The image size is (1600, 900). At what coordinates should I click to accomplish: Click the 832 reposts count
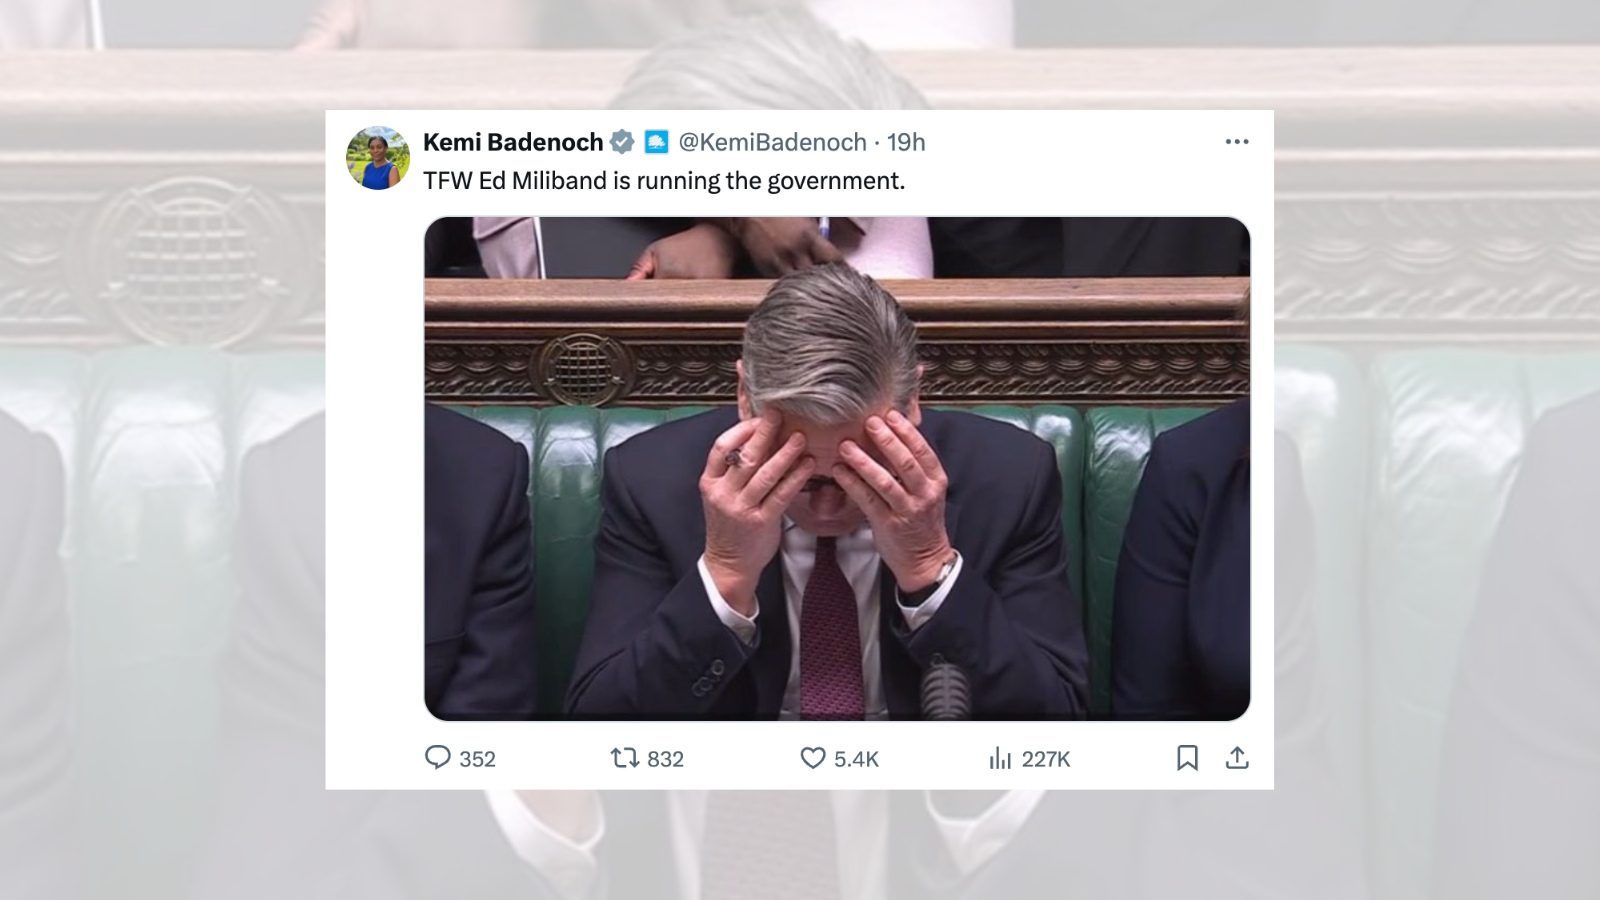665,759
